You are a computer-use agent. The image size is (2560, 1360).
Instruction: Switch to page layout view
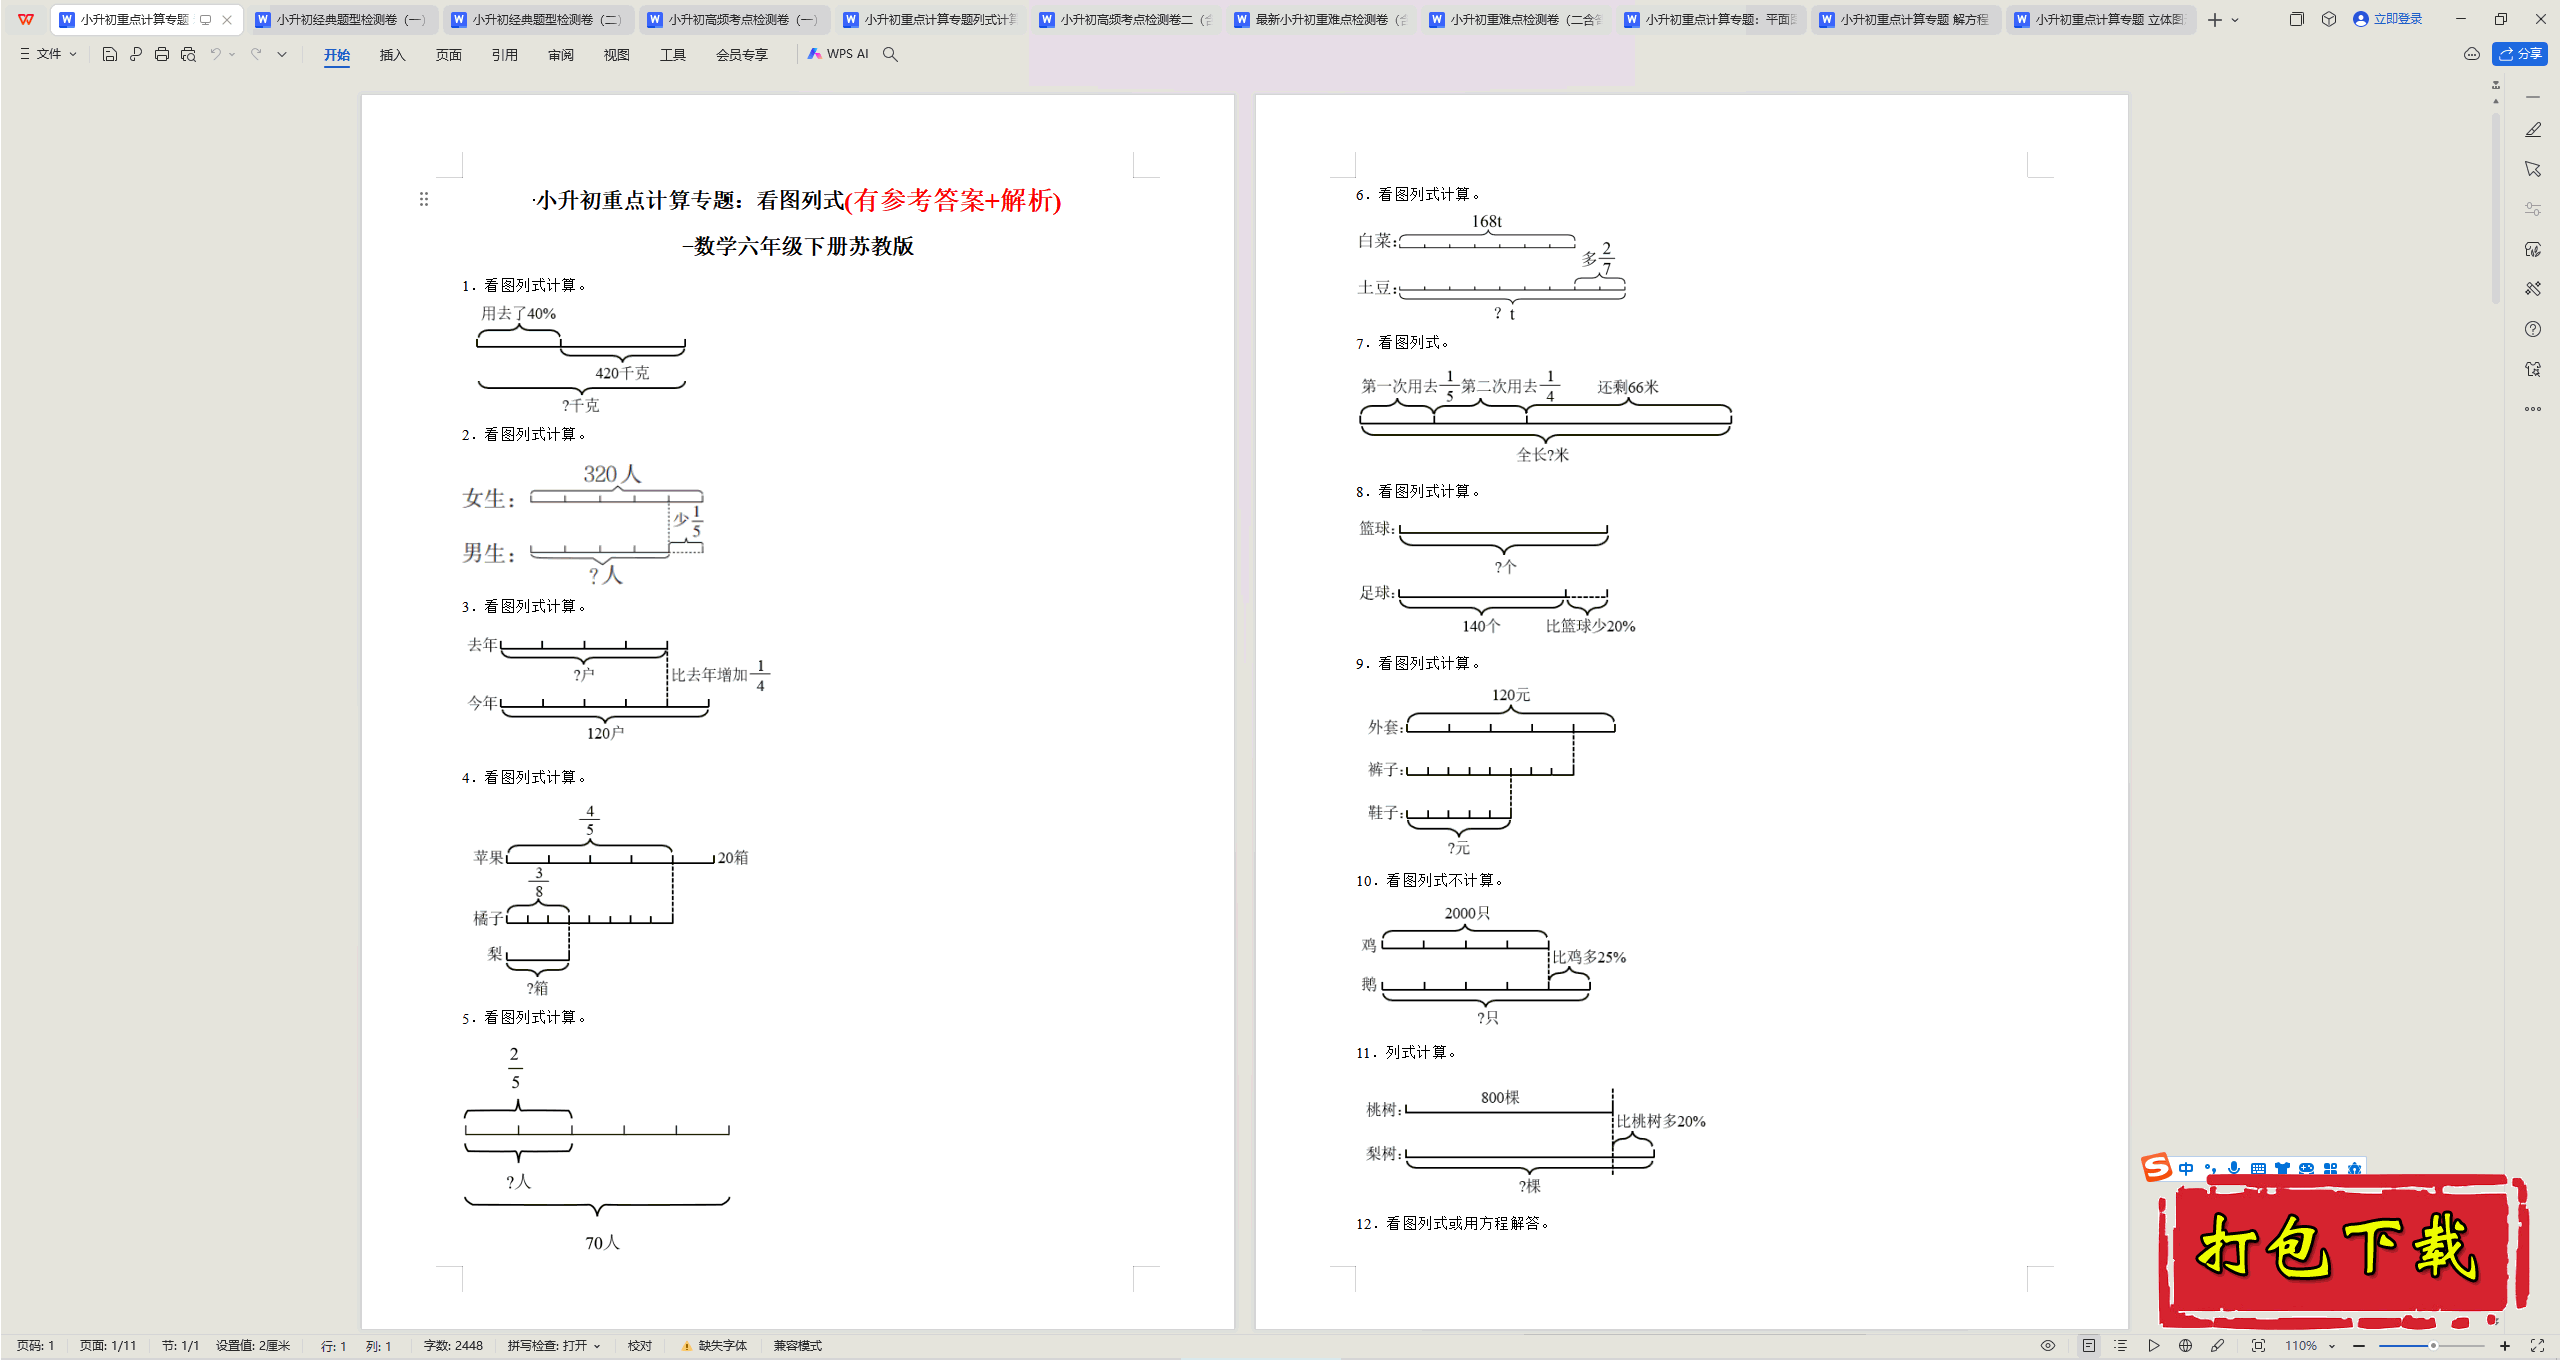tap(2089, 1346)
